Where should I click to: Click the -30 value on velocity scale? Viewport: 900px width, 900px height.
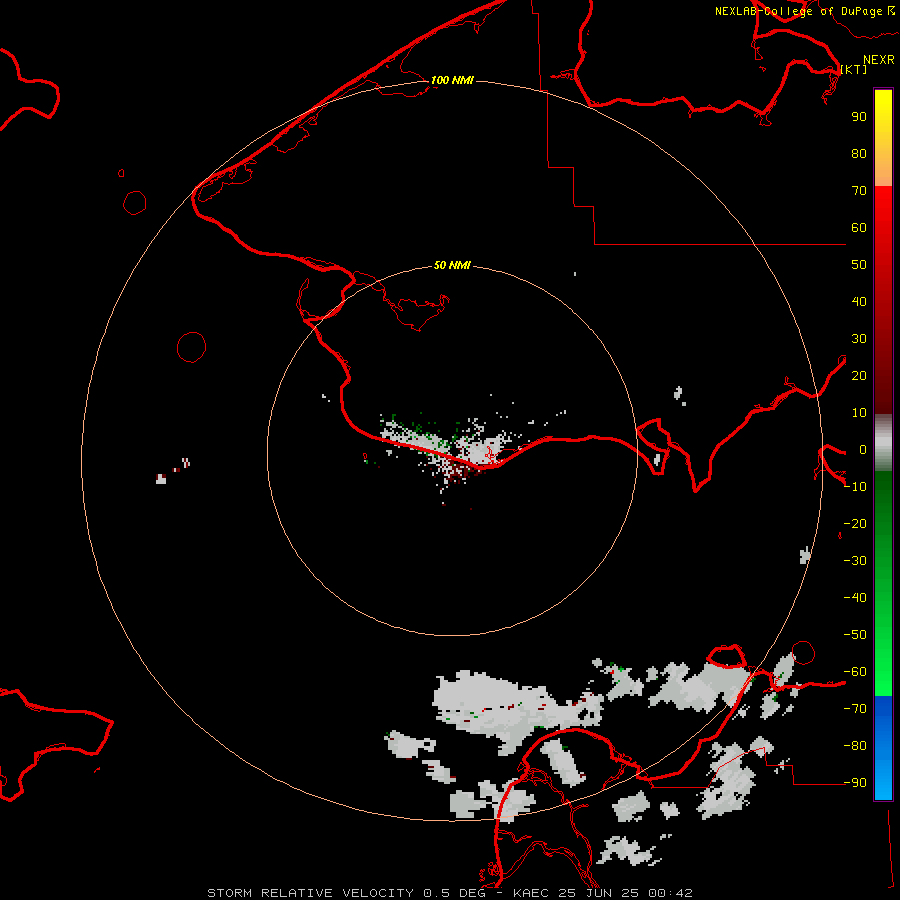(855, 561)
